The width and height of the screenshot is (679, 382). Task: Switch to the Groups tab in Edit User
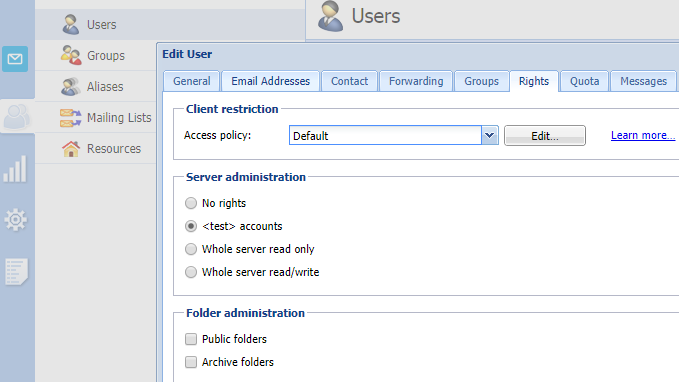(x=482, y=81)
